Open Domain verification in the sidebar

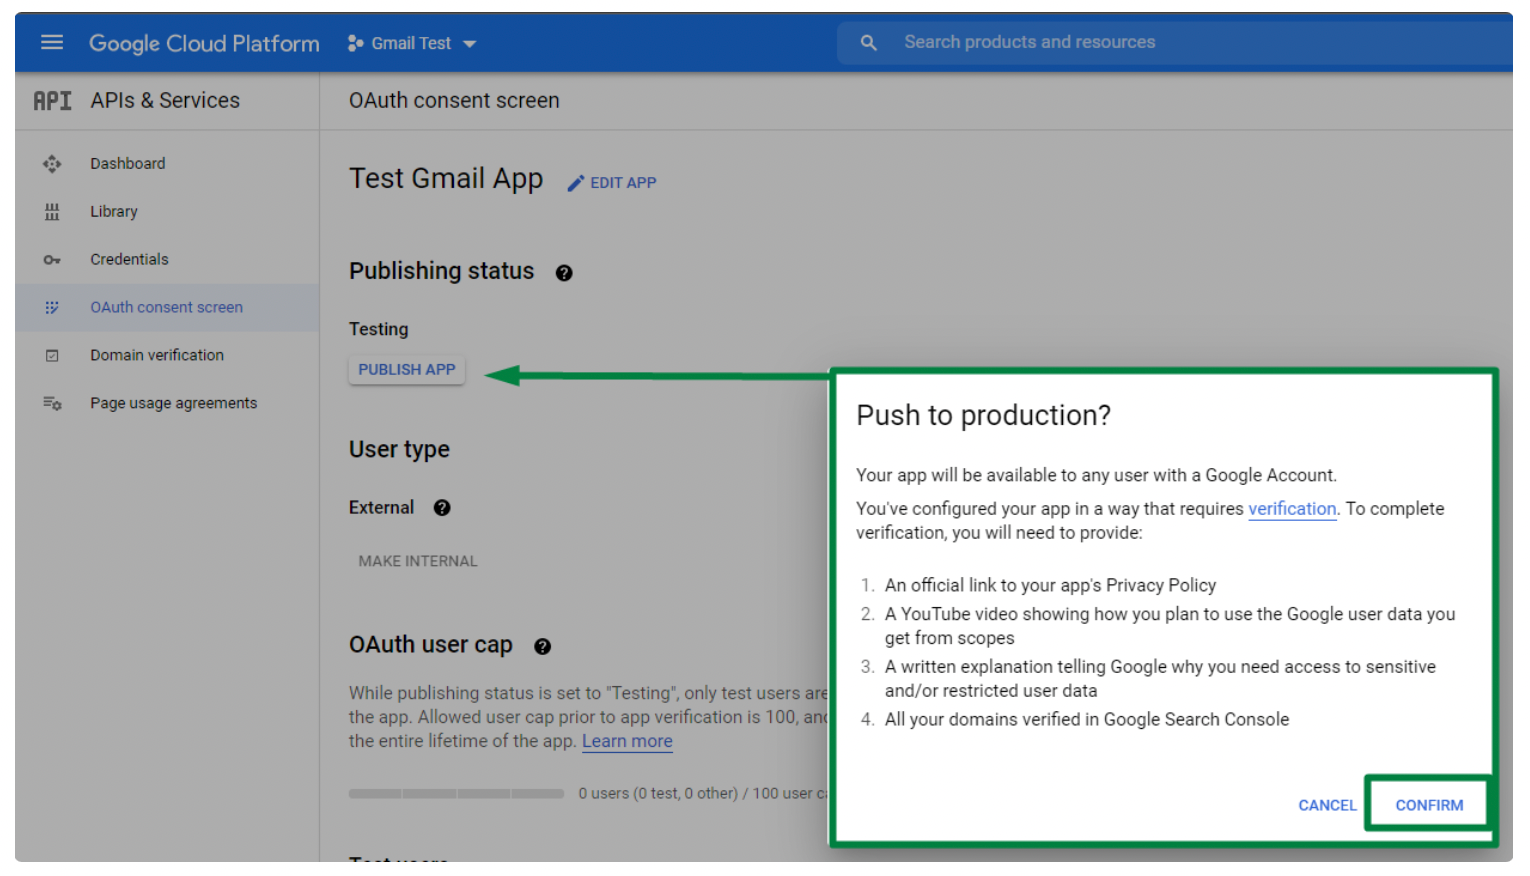coord(157,355)
